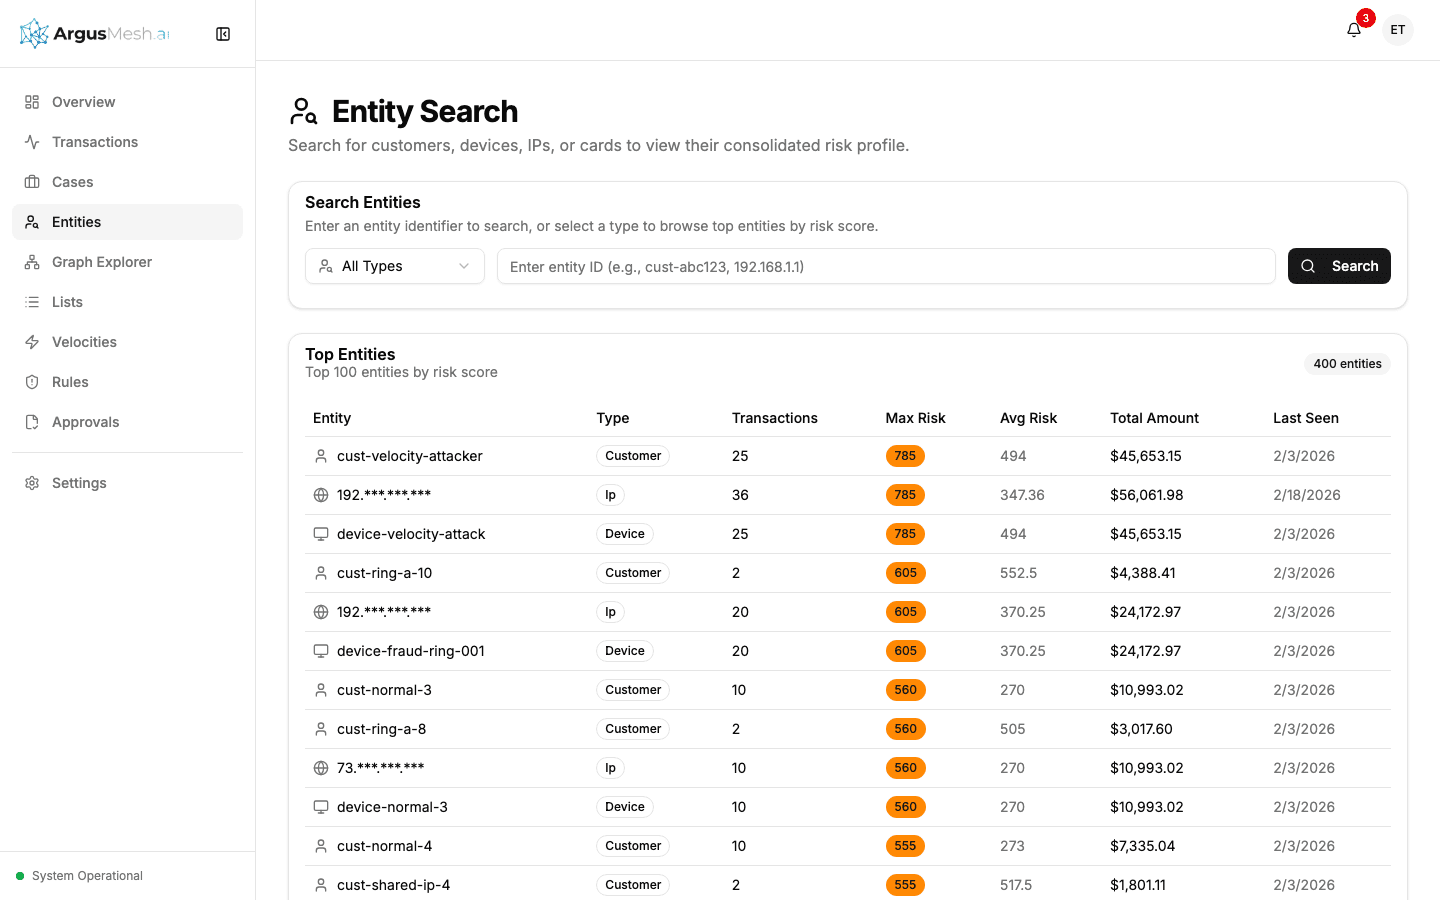
Task: Click the System Operational status indicator
Action: pyautogui.click(x=80, y=875)
